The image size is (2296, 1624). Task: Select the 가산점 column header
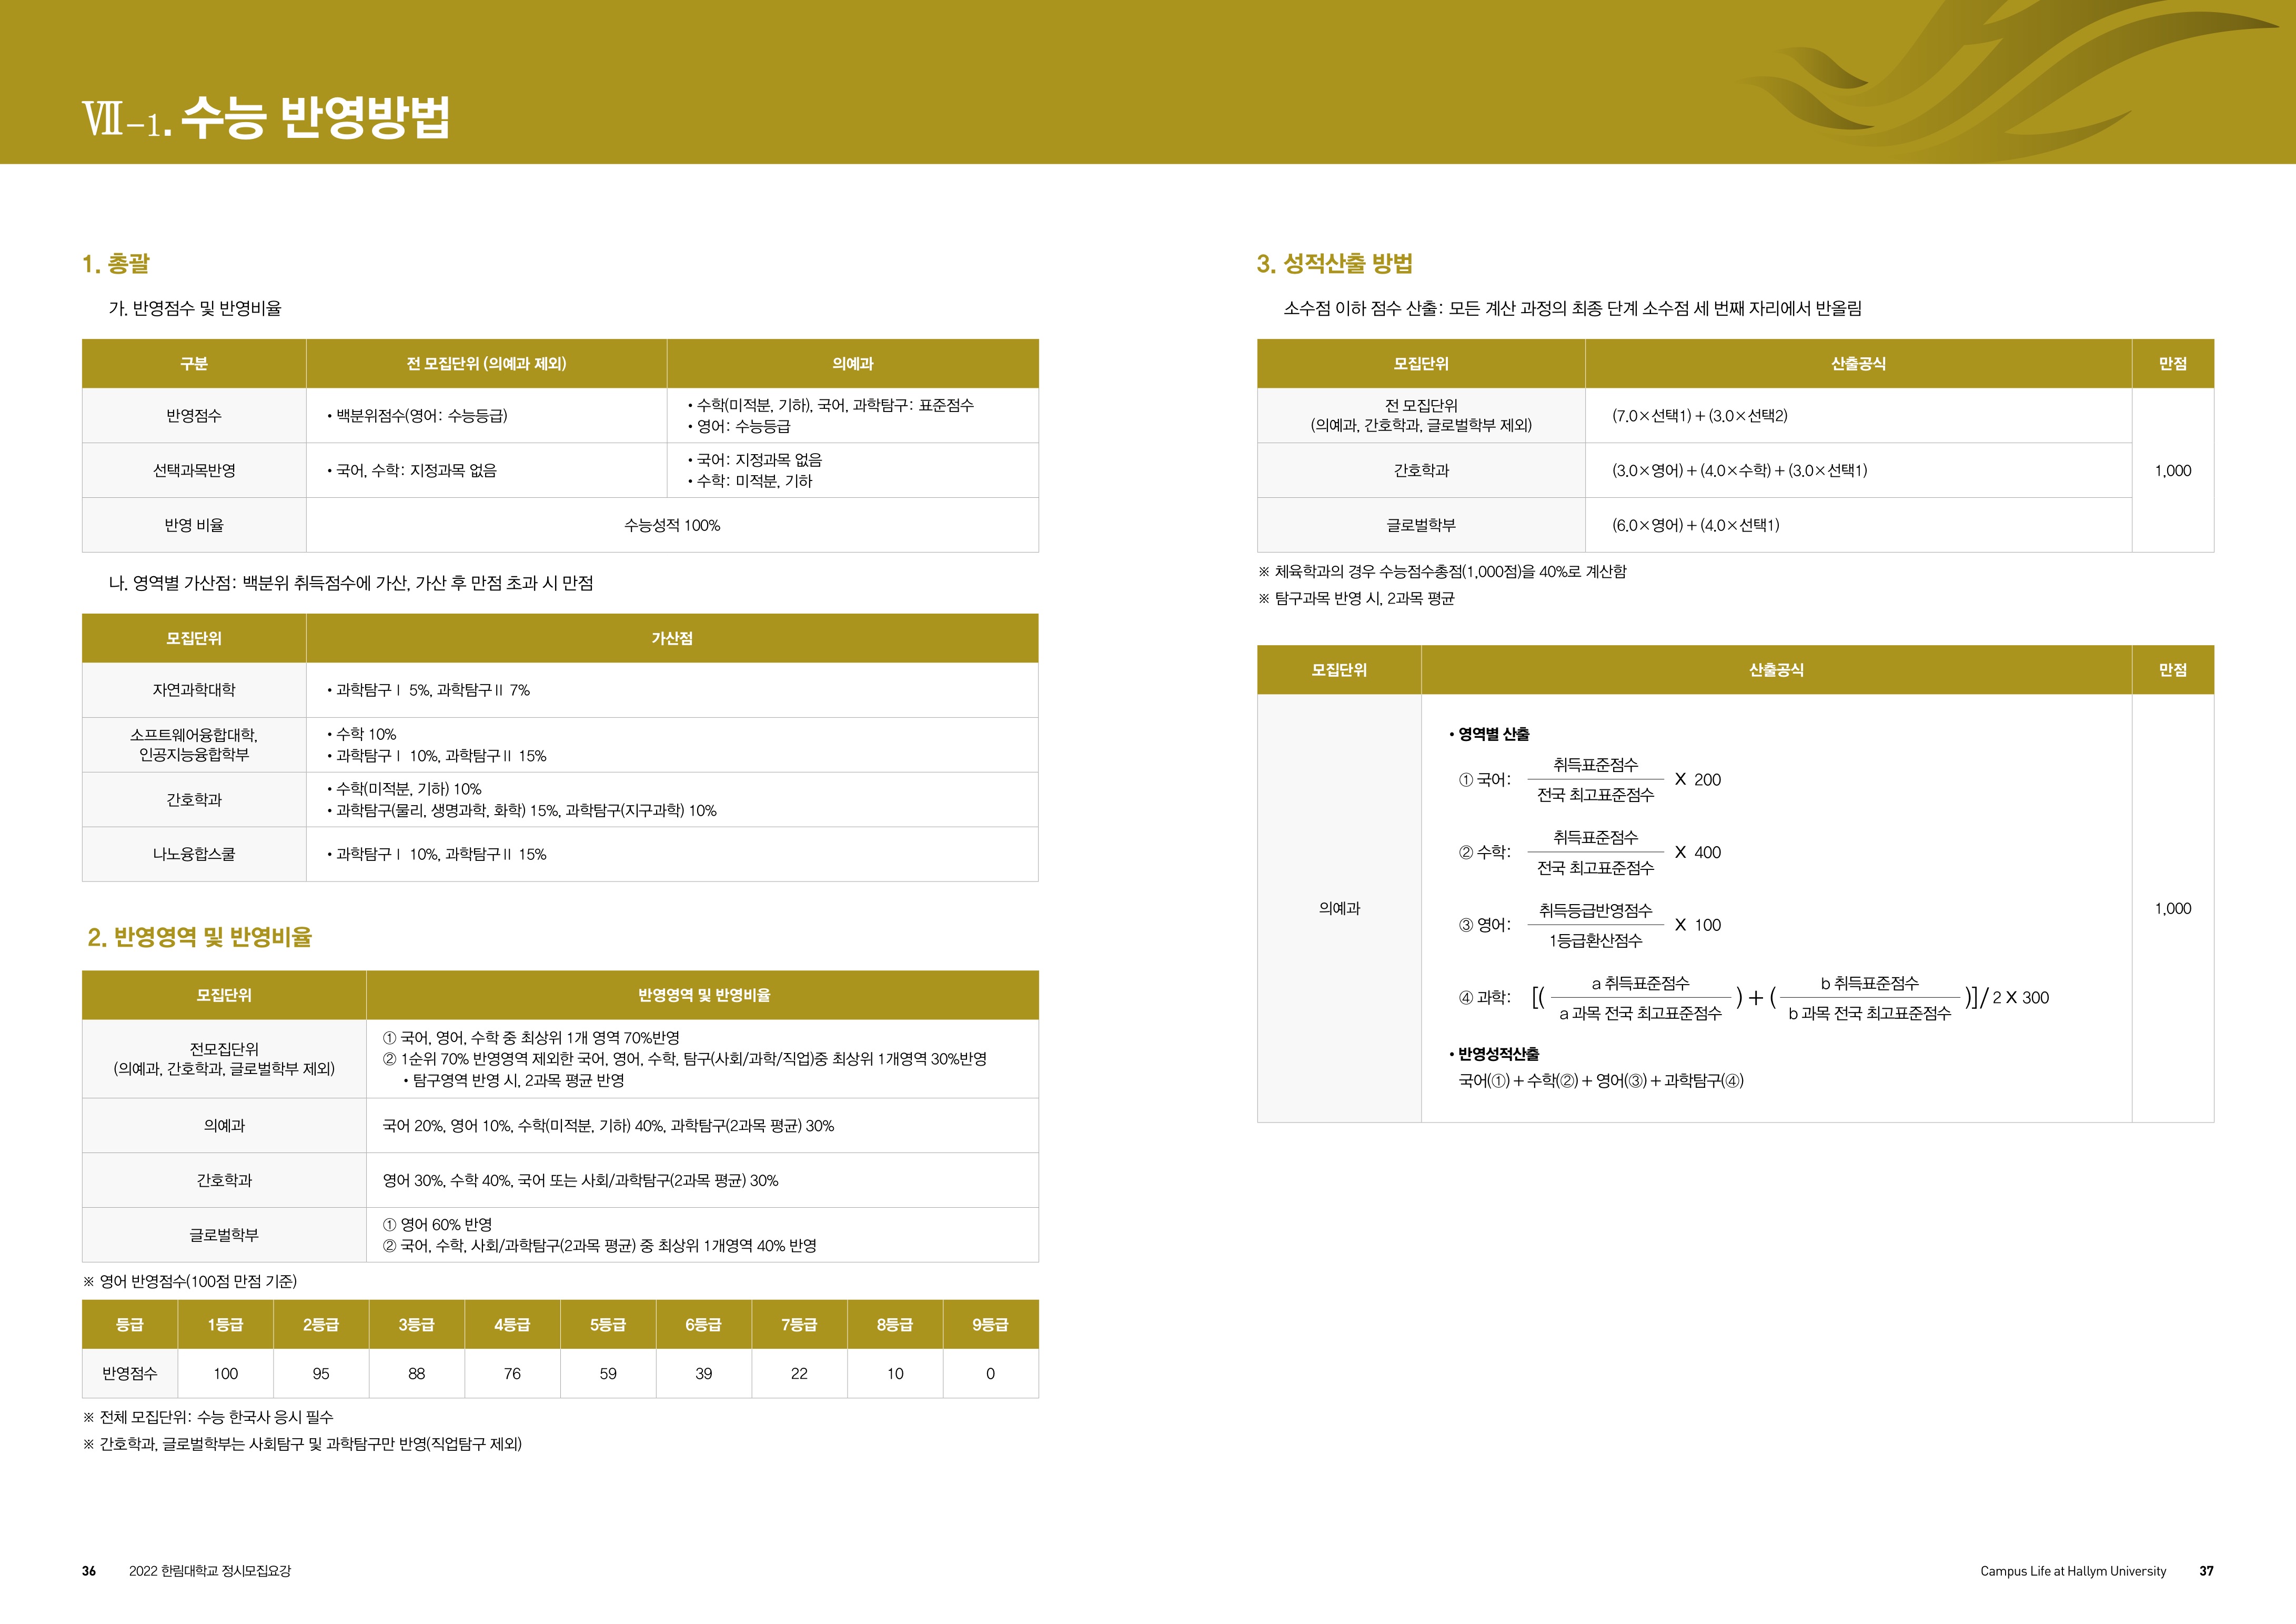672,638
